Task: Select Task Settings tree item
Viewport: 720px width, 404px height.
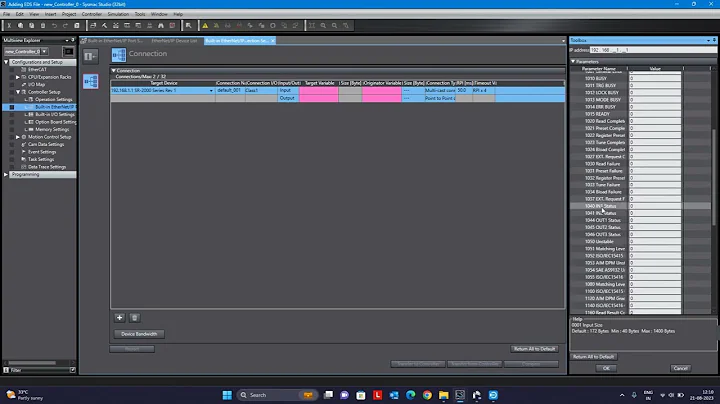Action: [x=41, y=159]
